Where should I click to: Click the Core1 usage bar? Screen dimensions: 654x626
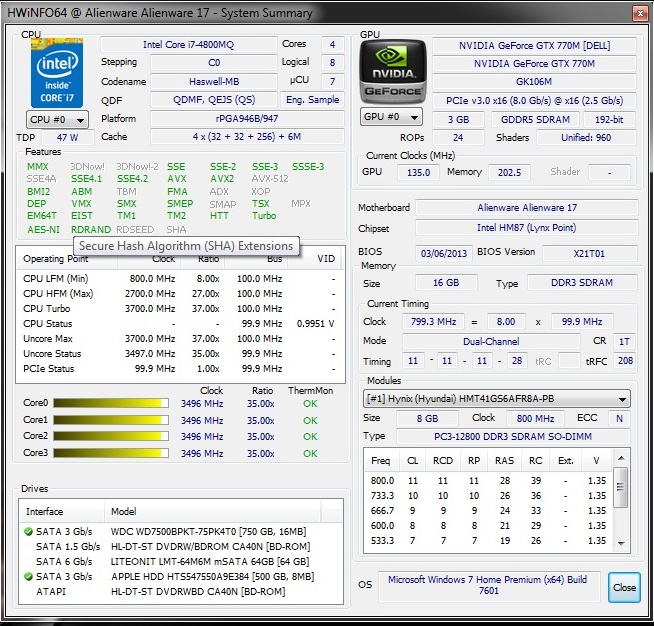[111, 420]
